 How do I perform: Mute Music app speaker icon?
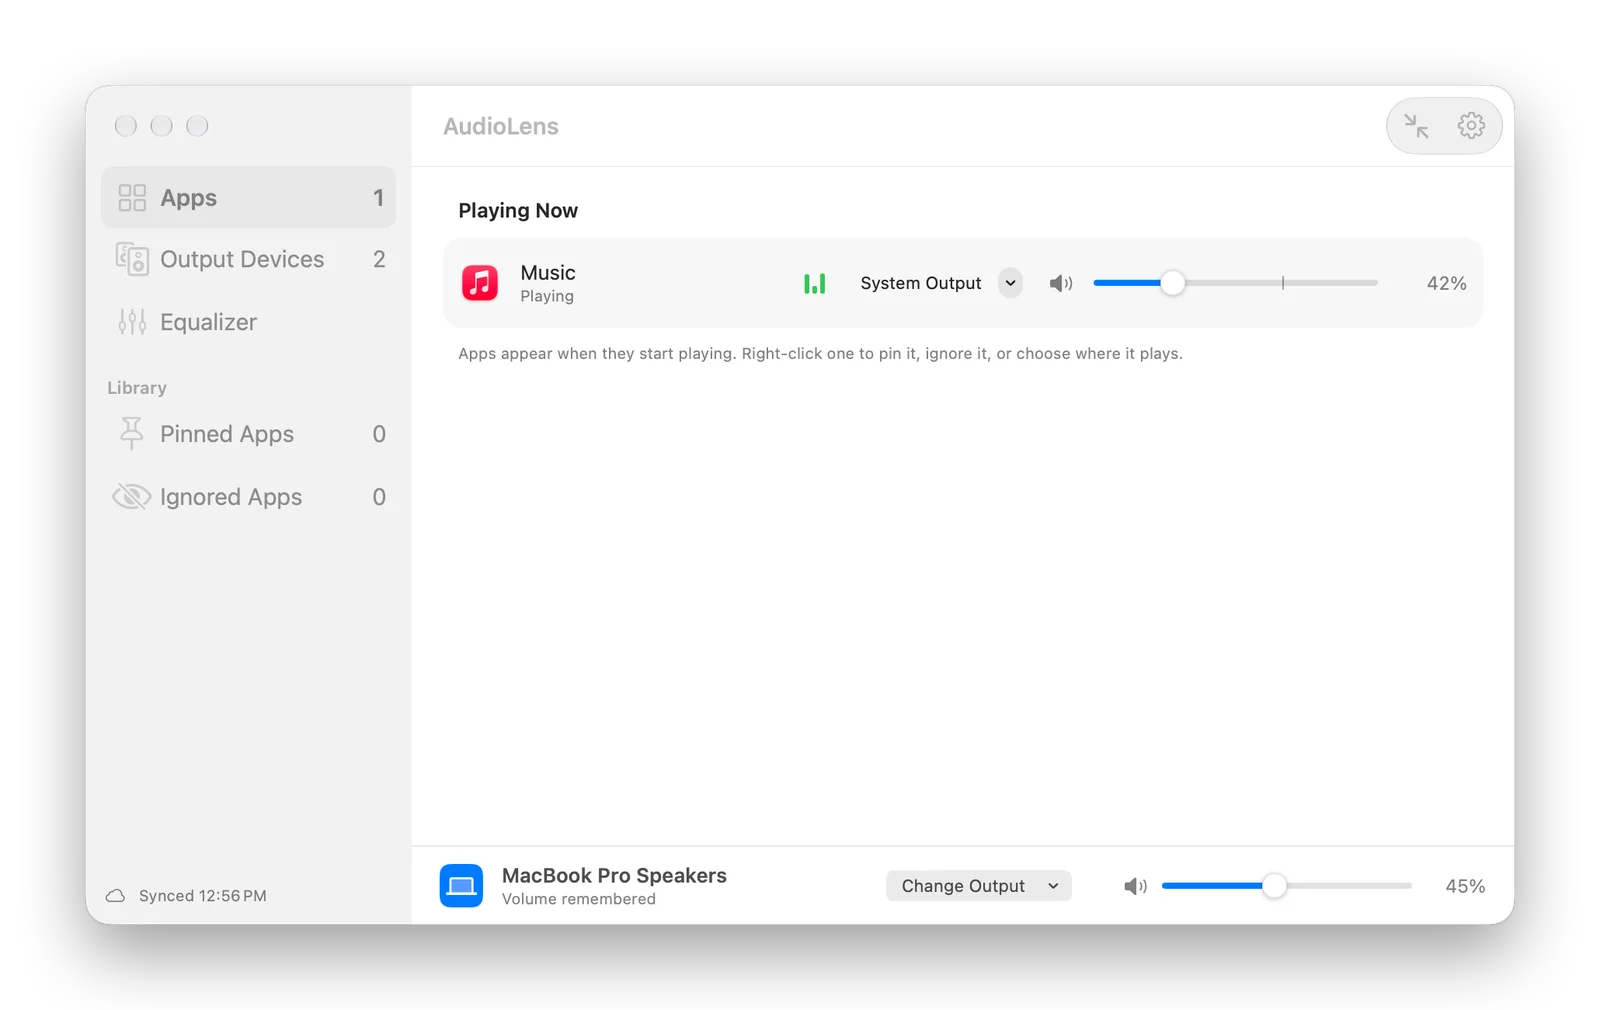tap(1060, 284)
